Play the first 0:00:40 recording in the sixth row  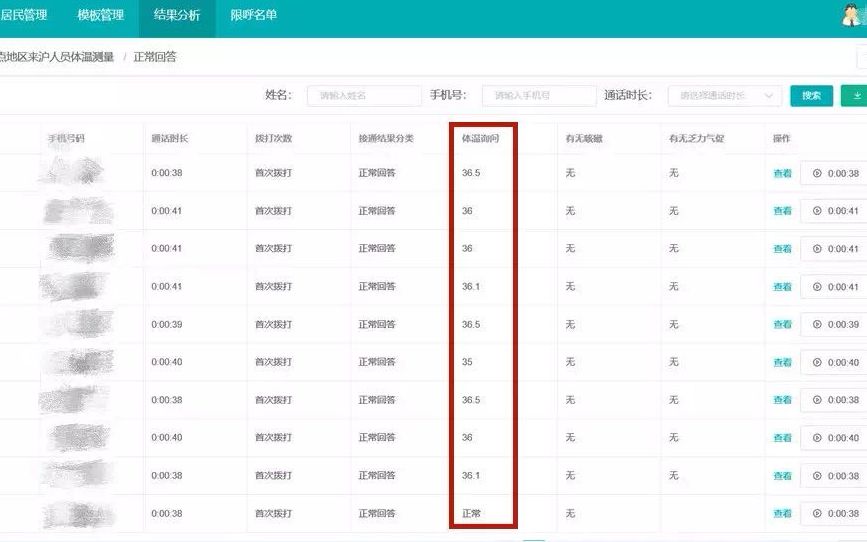(x=835, y=363)
